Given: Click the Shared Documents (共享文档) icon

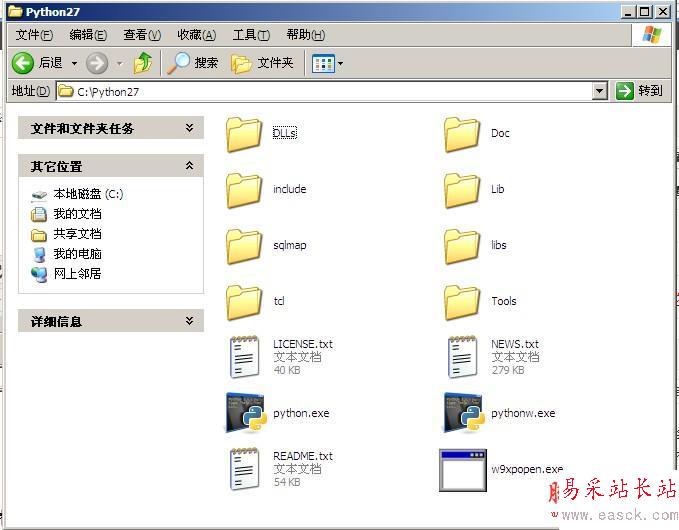Looking at the screenshot, I should pos(39,235).
